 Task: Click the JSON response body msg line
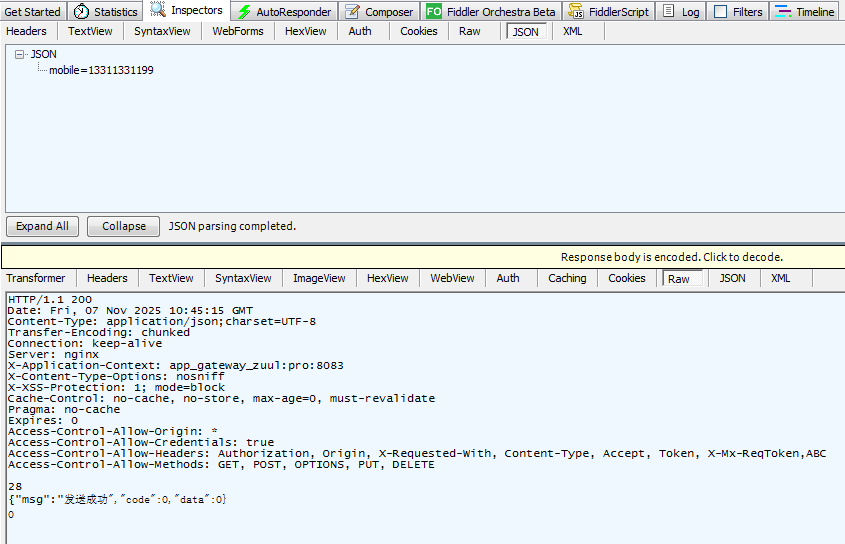point(117,499)
